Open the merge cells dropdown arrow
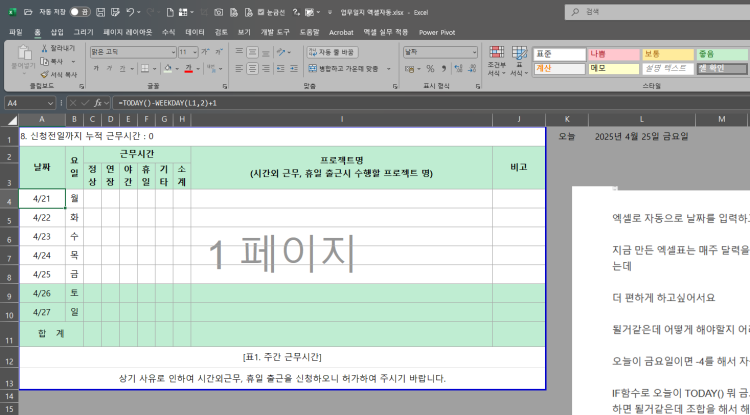Screen dimensions: 750x415 tap(388, 69)
